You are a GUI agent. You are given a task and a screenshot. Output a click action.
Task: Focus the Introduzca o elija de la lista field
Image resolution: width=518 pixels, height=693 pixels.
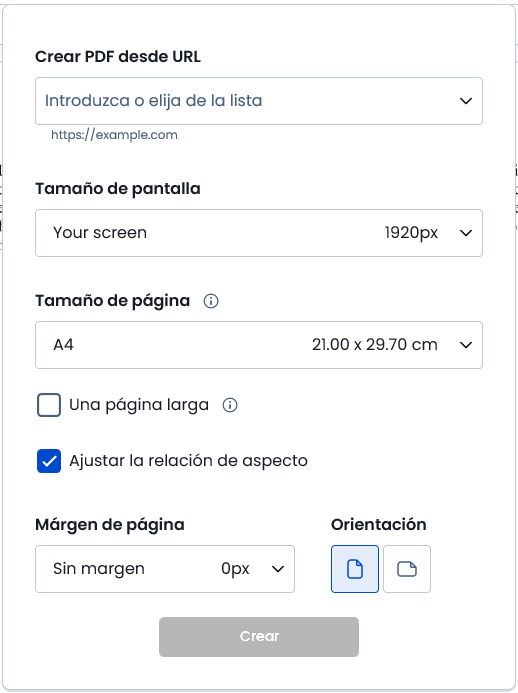(x=259, y=101)
